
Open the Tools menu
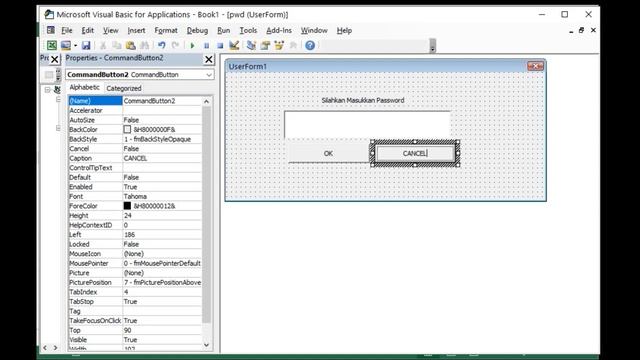(x=248, y=31)
